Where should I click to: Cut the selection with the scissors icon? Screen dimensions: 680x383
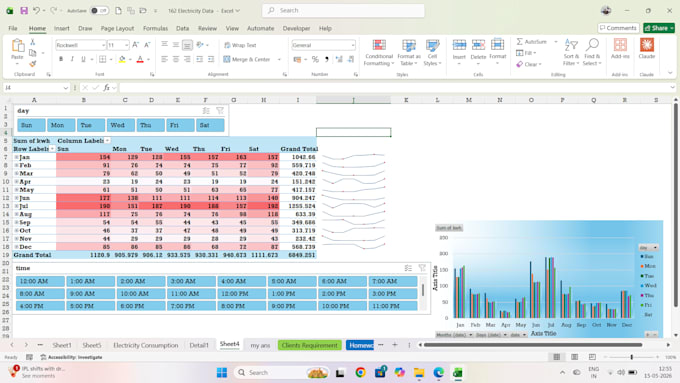pyautogui.click(x=33, y=42)
